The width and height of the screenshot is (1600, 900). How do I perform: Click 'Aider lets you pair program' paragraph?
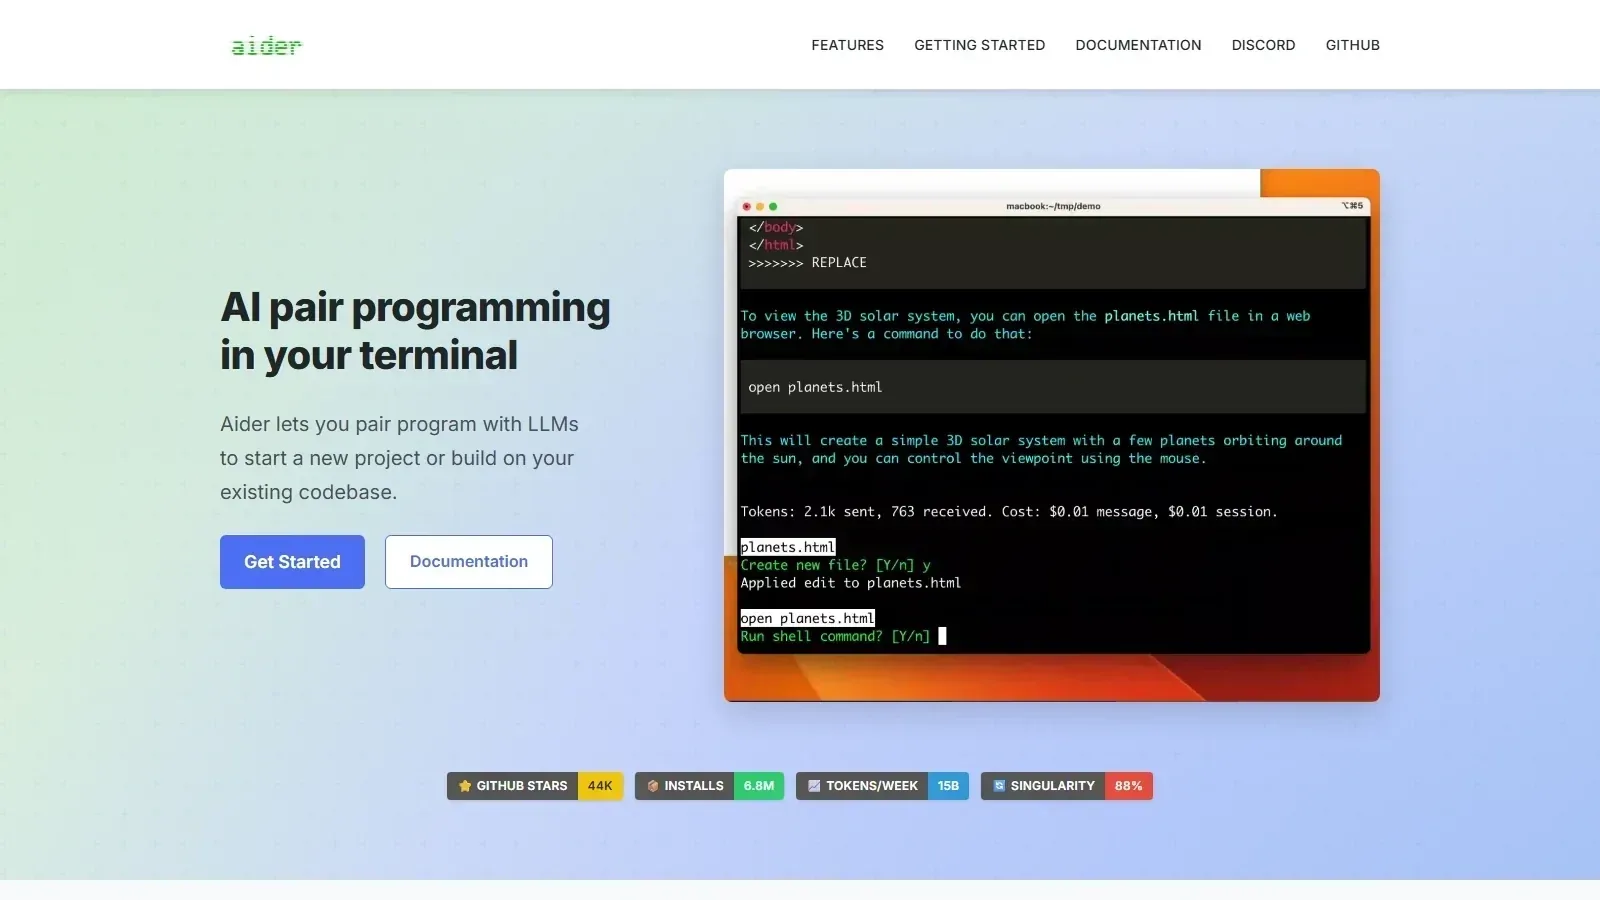click(x=400, y=458)
